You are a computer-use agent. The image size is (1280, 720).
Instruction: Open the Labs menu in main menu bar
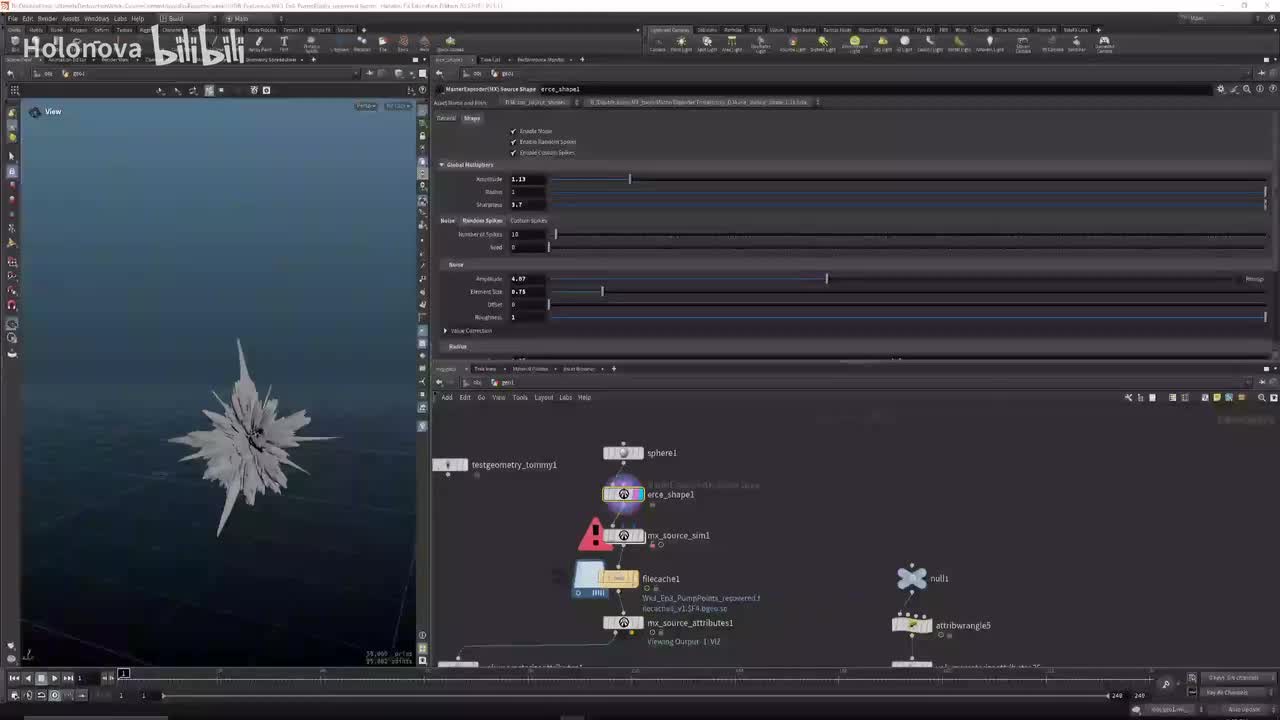[120, 19]
